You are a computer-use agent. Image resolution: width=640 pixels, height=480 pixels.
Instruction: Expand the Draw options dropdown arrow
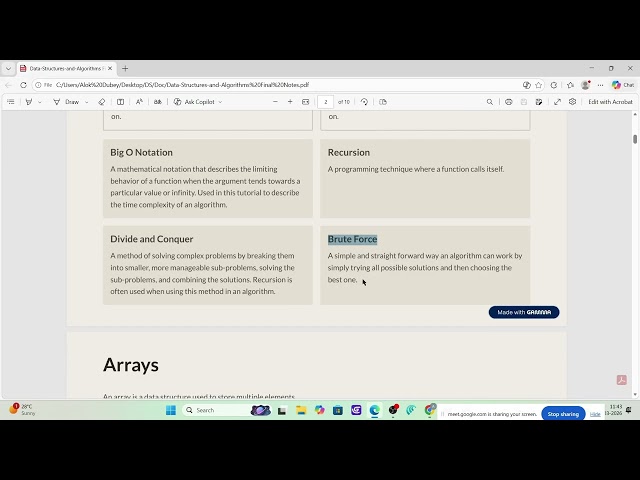[x=87, y=102]
